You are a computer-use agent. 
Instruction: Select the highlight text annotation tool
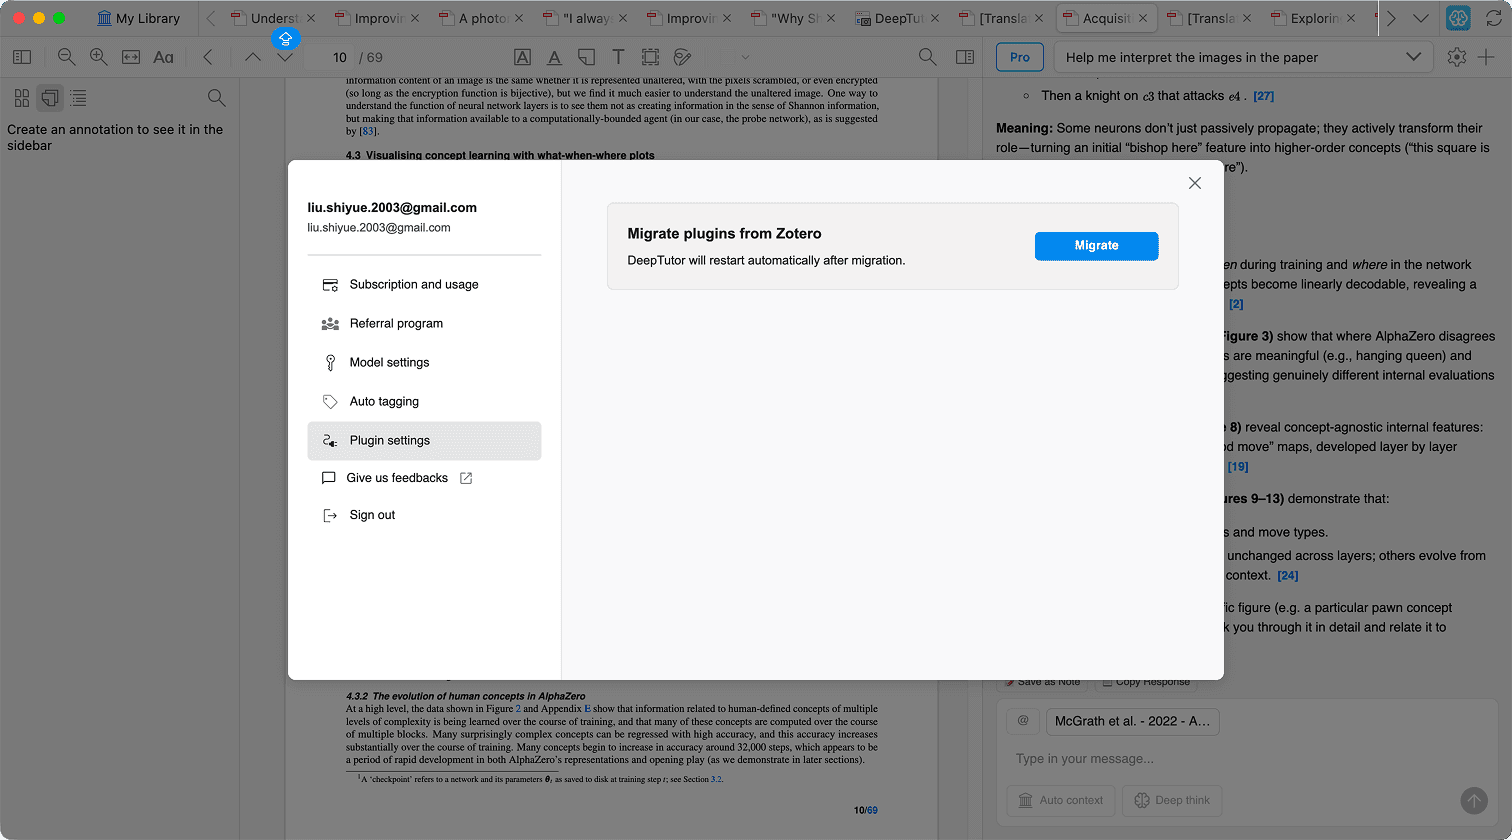[x=522, y=57]
